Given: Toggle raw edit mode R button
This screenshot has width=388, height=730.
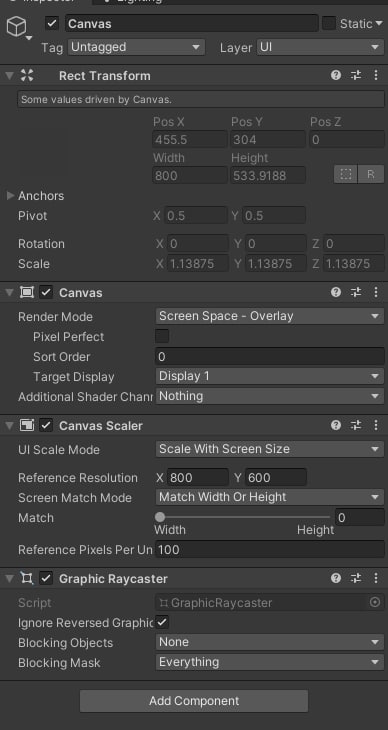Looking at the screenshot, I should [371, 174].
